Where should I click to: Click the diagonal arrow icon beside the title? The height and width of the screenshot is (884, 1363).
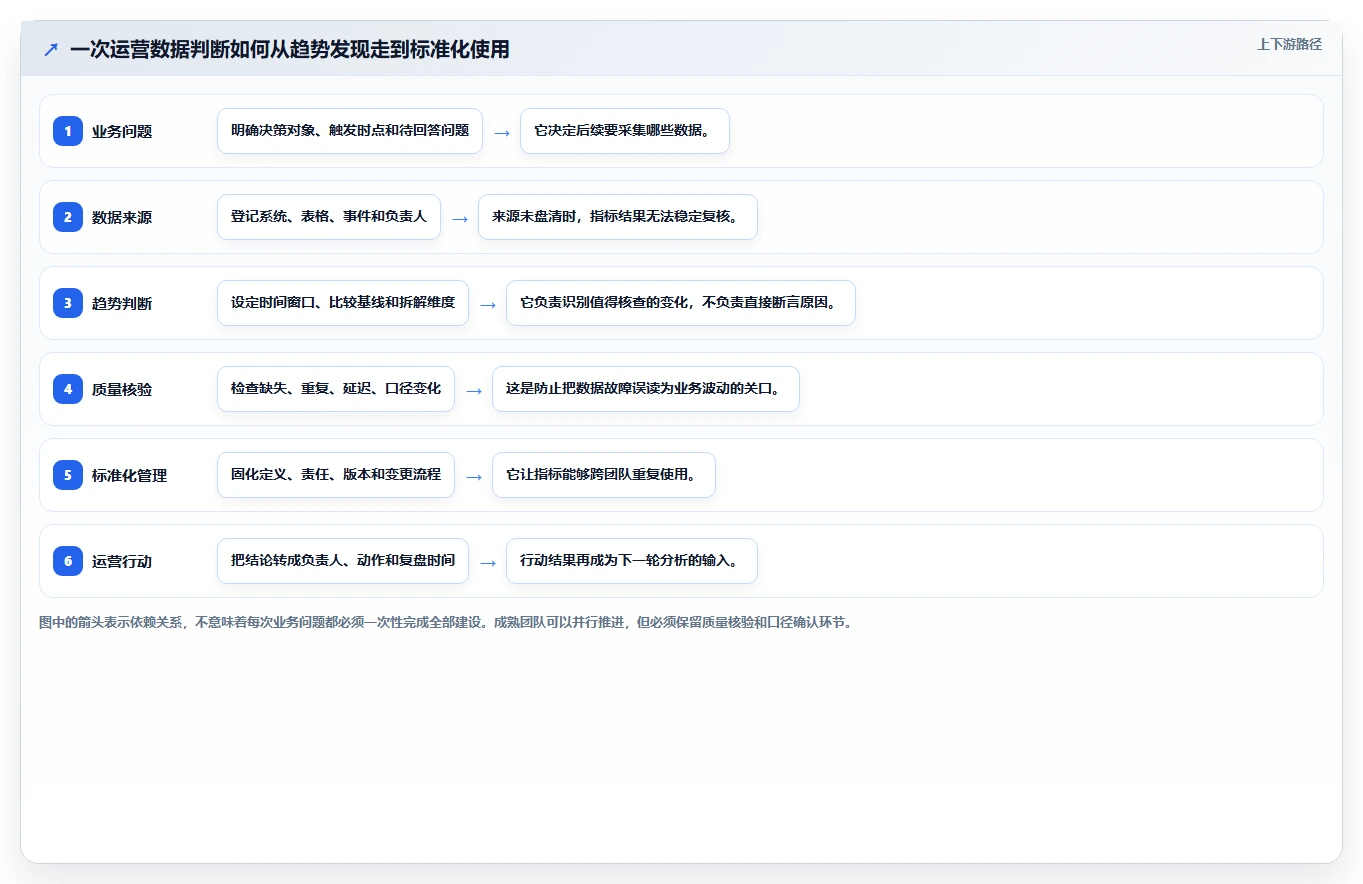(x=51, y=50)
